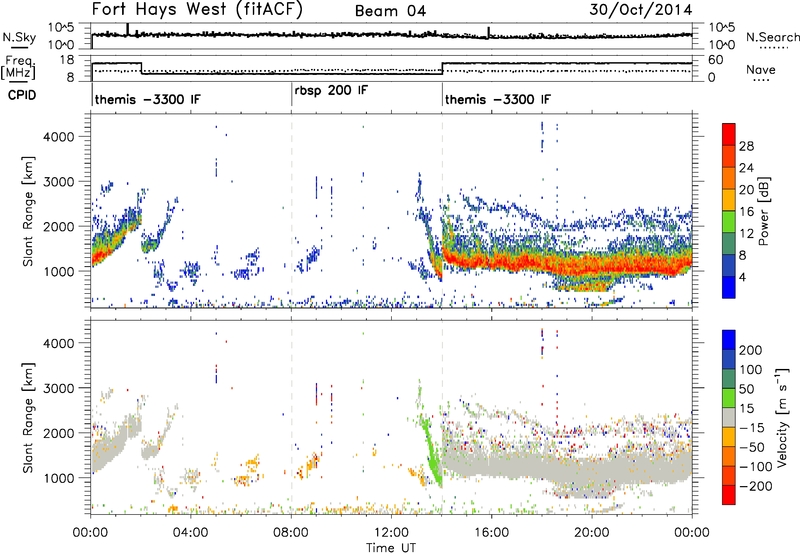
Task: Click the 'Freq. [MHz]' axis label
Action: [19, 68]
